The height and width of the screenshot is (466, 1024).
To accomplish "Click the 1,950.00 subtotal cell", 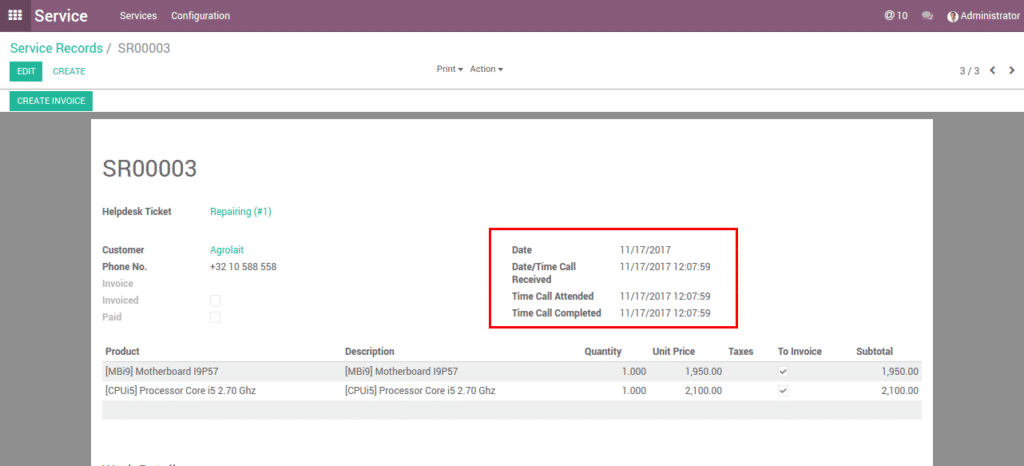I will (x=899, y=371).
